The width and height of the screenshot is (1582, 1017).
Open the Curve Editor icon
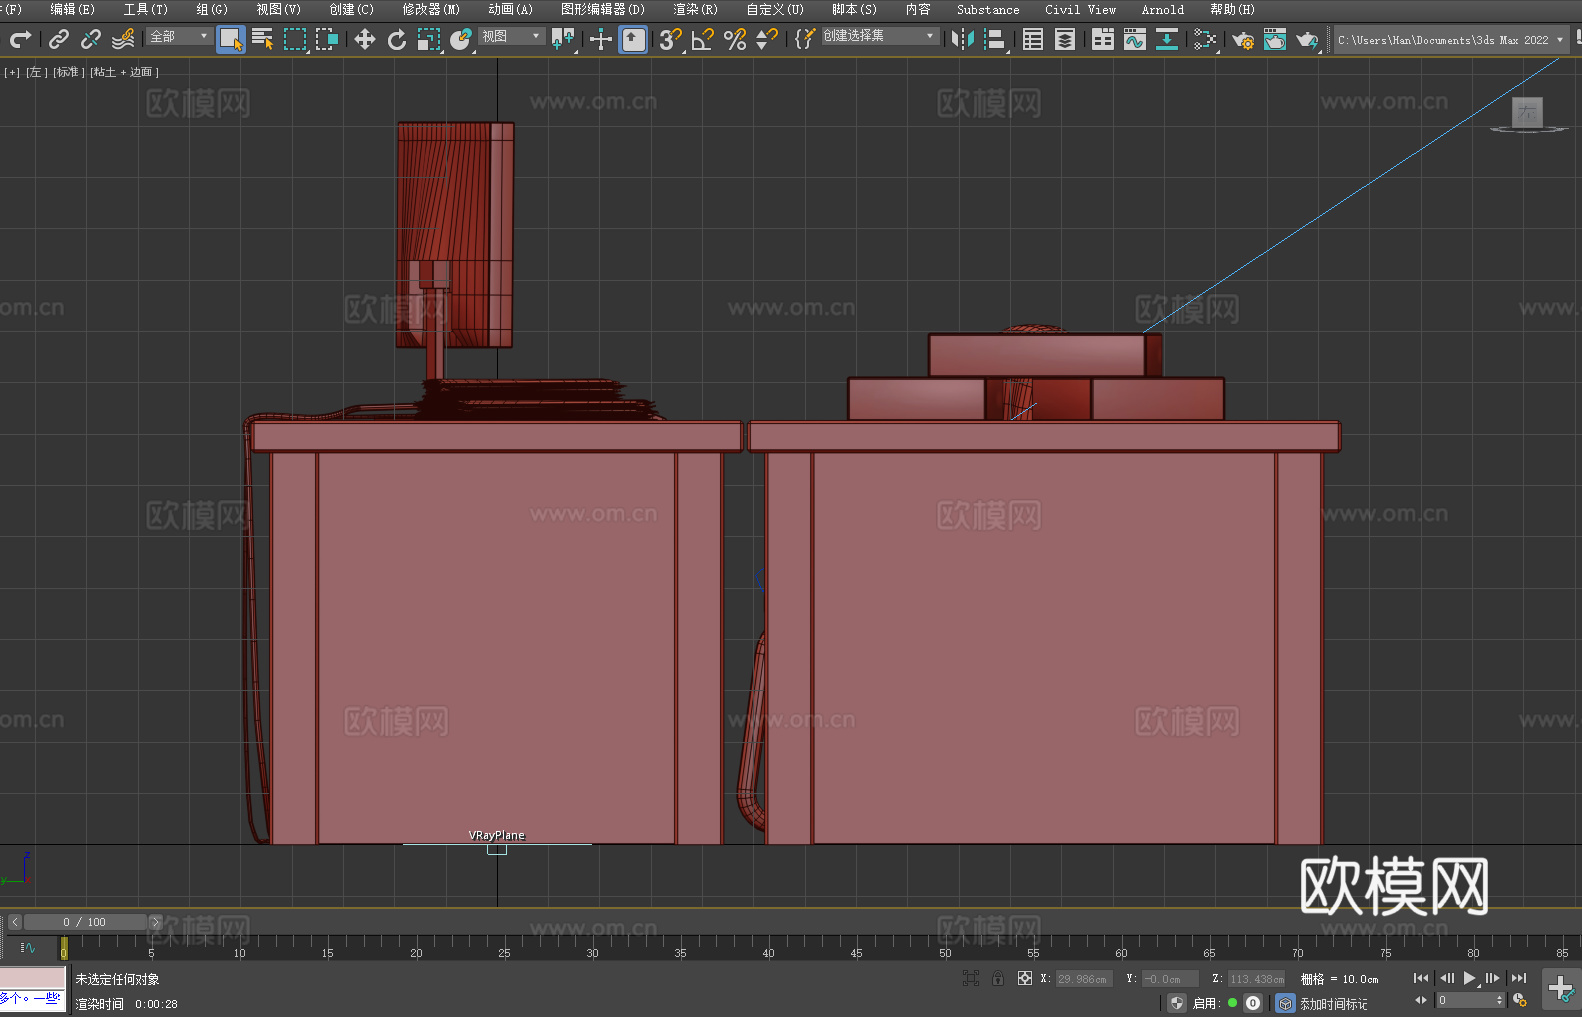point(1135,39)
